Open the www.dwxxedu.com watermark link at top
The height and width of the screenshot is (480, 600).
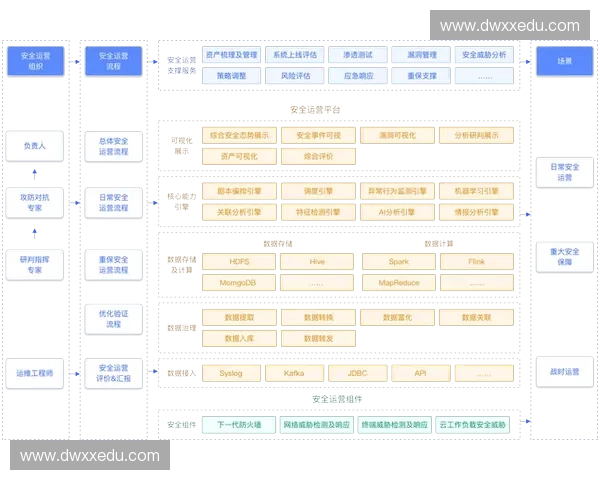pyautogui.click(x=510, y=25)
